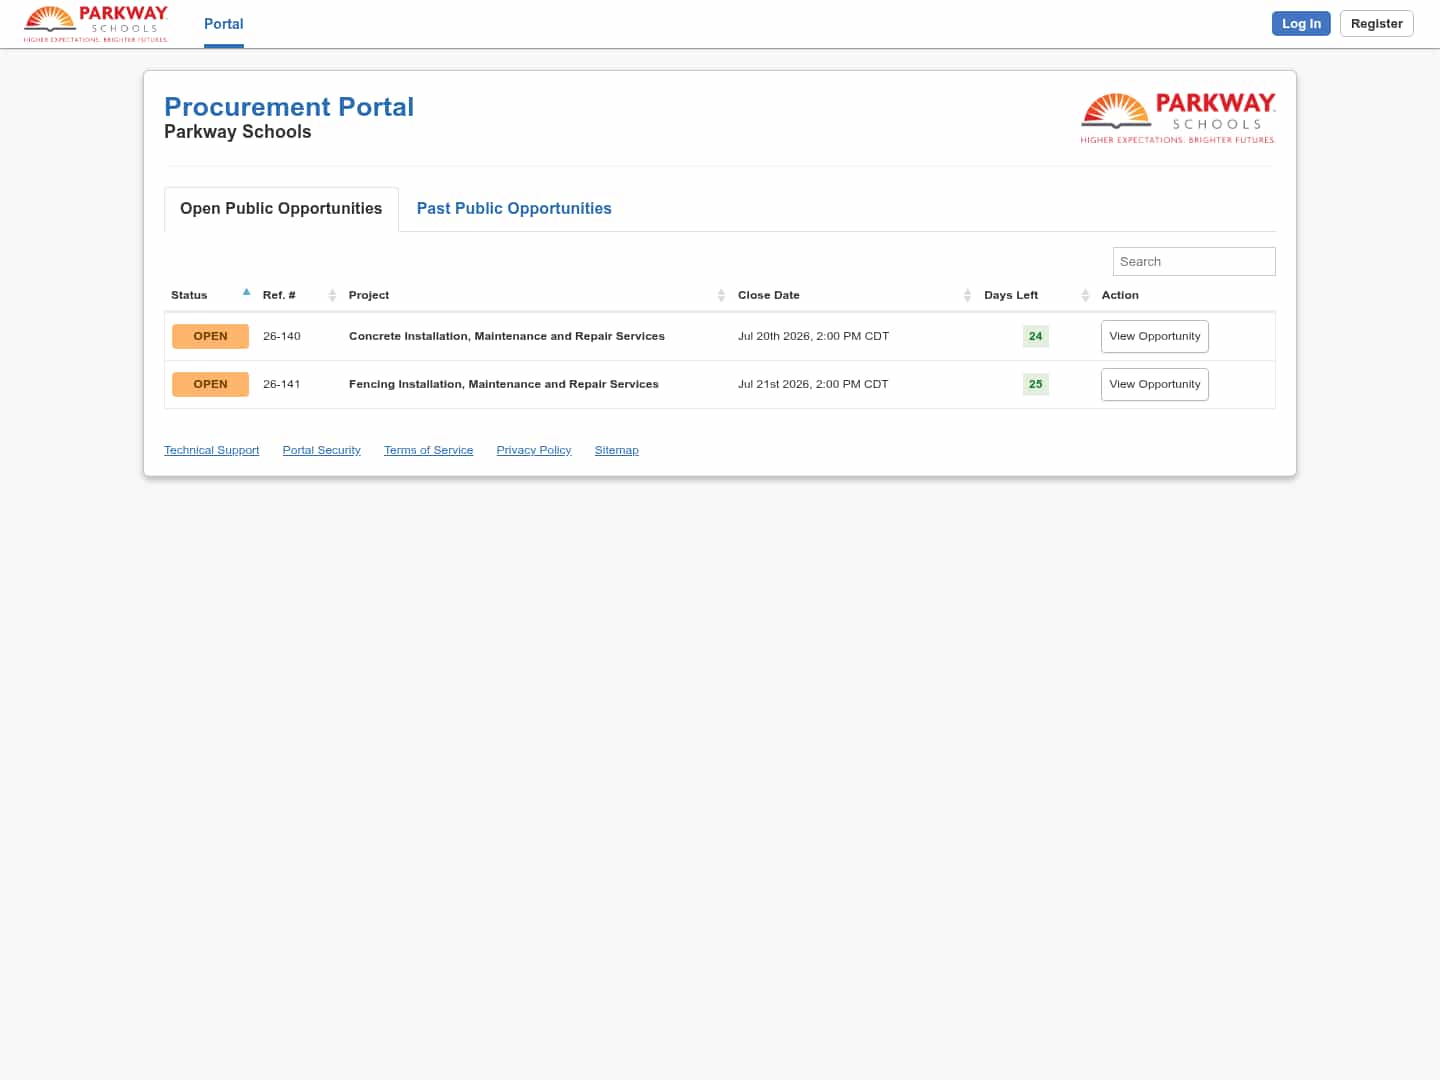Click the 24 days left badge
This screenshot has width=1440, height=1080.
[x=1036, y=336]
